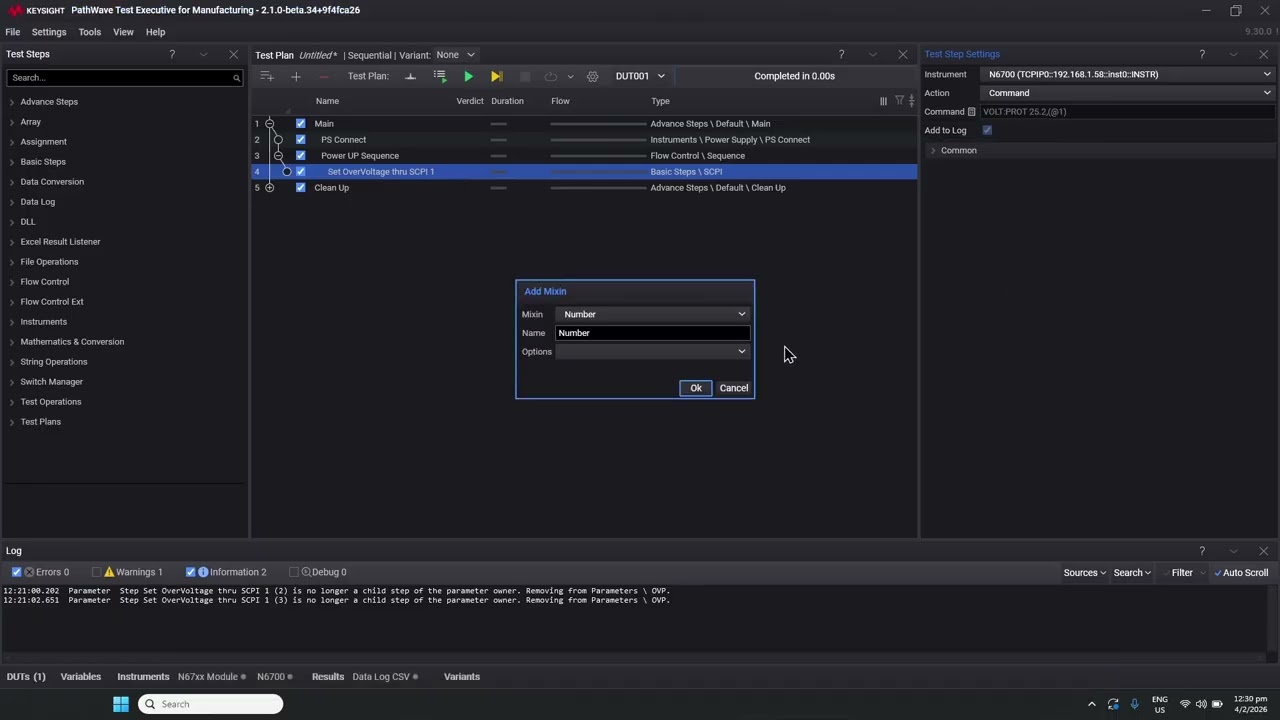Open the DUT001 selector dropdown

tap(640, 76)
